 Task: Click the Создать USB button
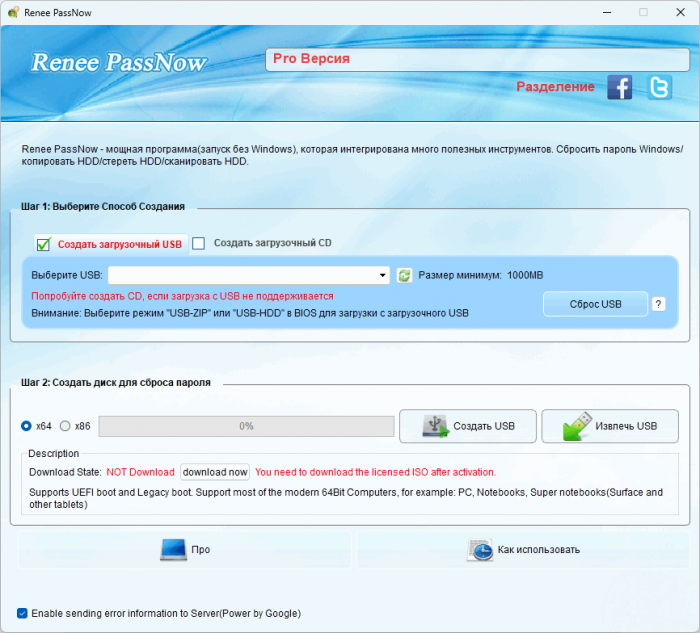tap(468, 426)
